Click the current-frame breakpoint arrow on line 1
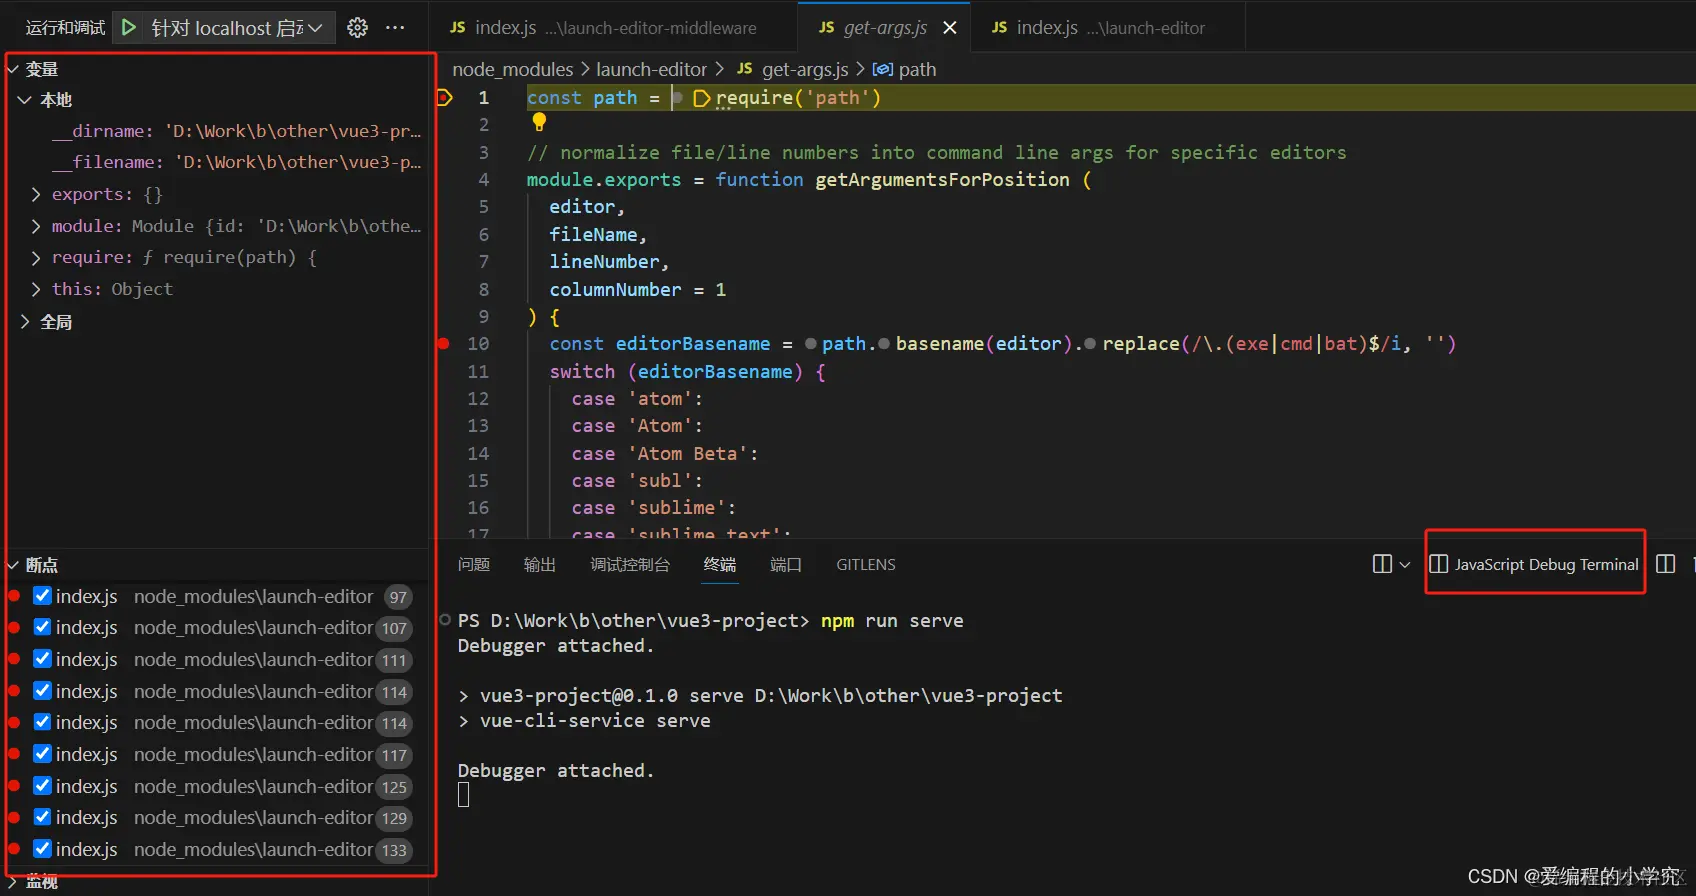The image size is (1696, 896). click(445, 98)
